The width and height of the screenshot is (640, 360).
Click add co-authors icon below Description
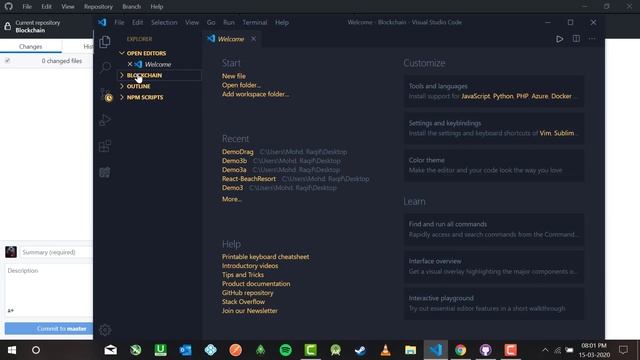(x=11, y=311)
